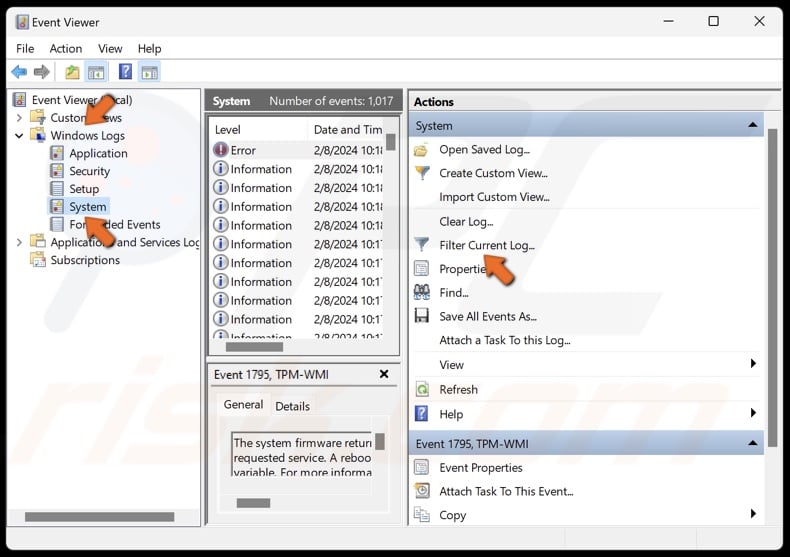Image resolution: width=790 pixels, height=557 pixels.
Task: Click the Find binoculars icon
Action: 422,292
